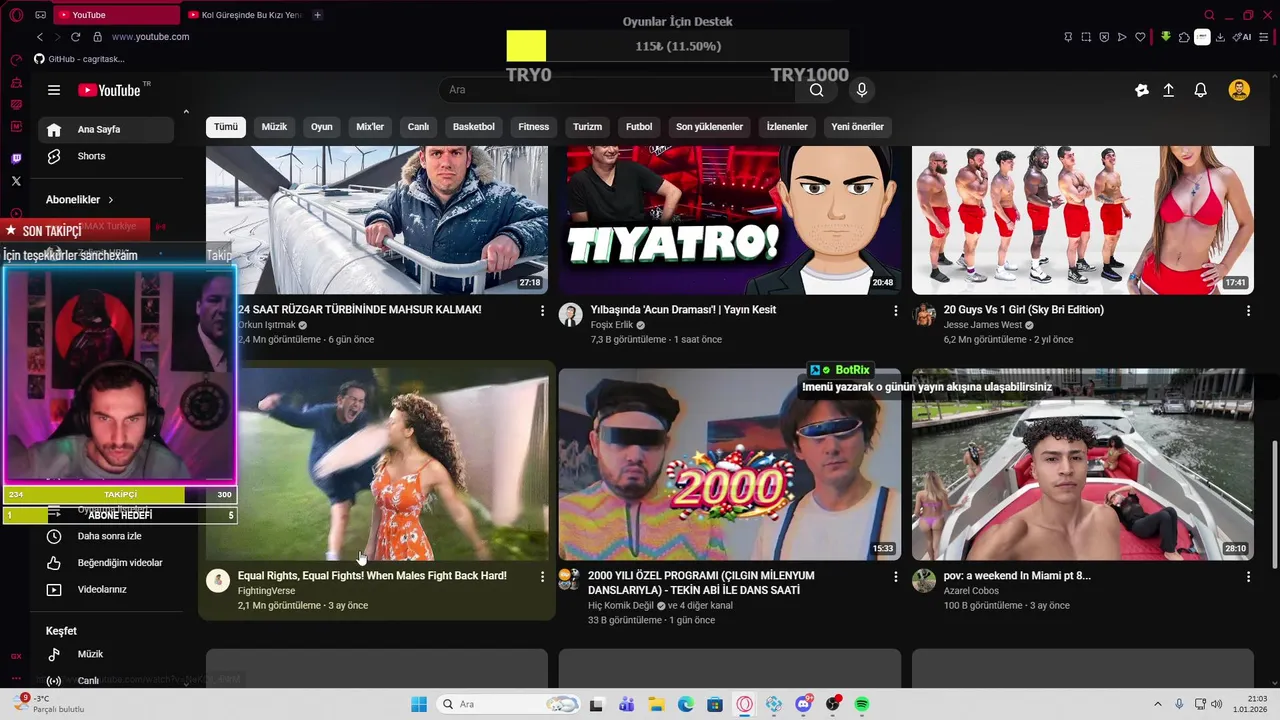
Task: Open options for Equal Rights, Equal Fights video
Action: 543,577
